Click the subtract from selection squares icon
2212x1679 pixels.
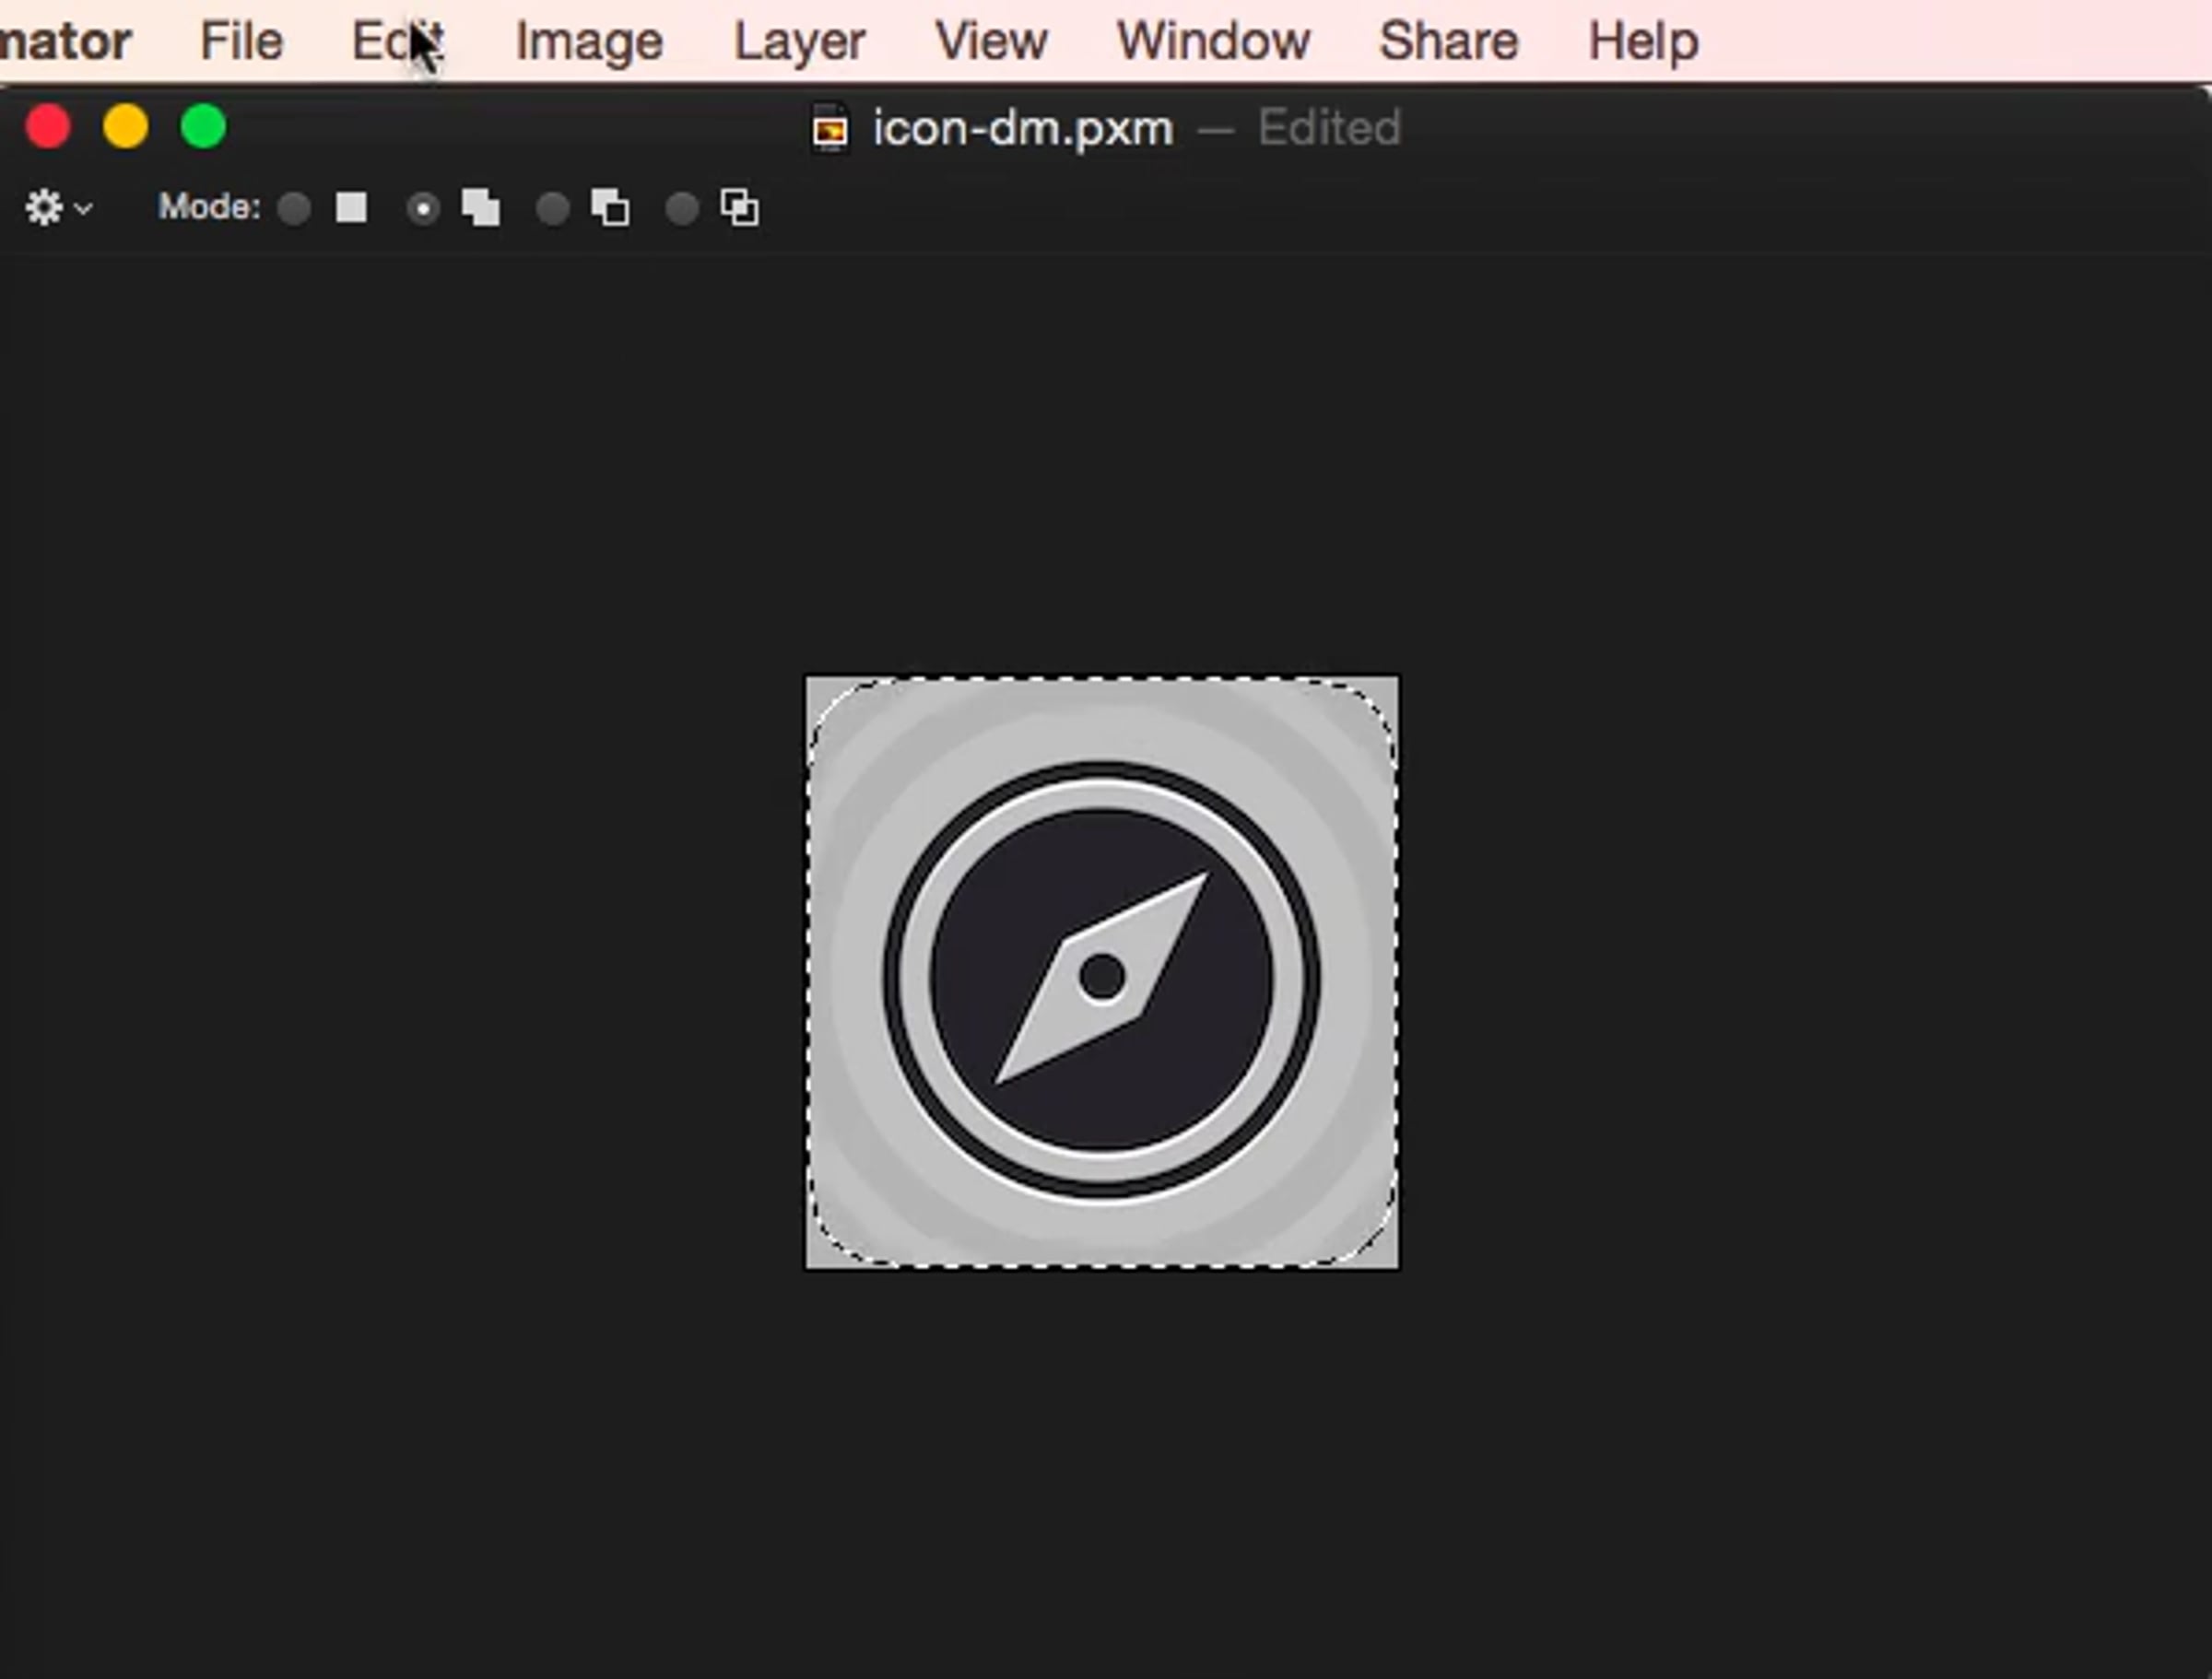tap(610, 208)
